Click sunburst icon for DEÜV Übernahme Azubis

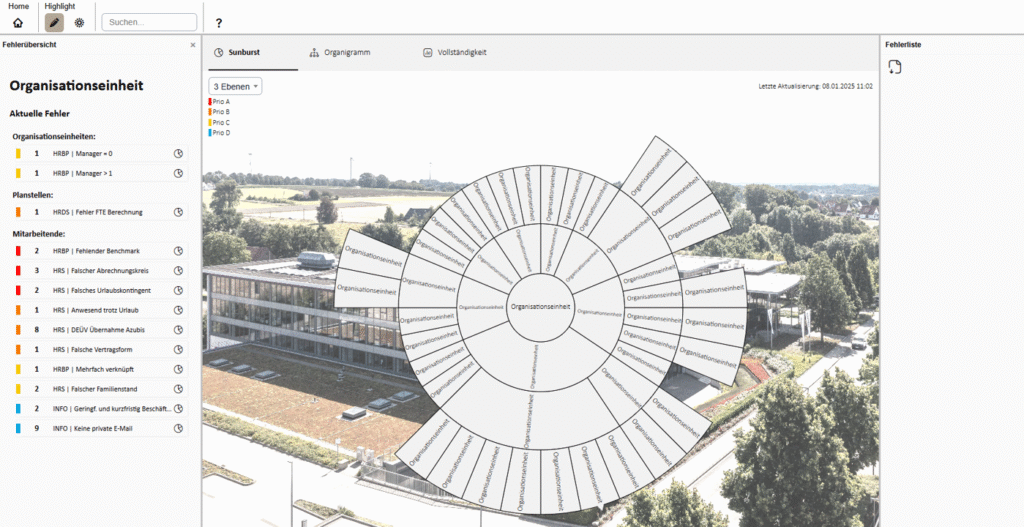click(178, 329)
